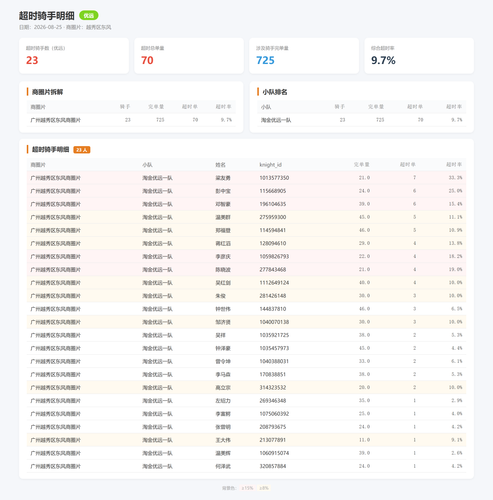Select knight ID 1075060392
The image size is (493, 500).
(x=274, y=414)
